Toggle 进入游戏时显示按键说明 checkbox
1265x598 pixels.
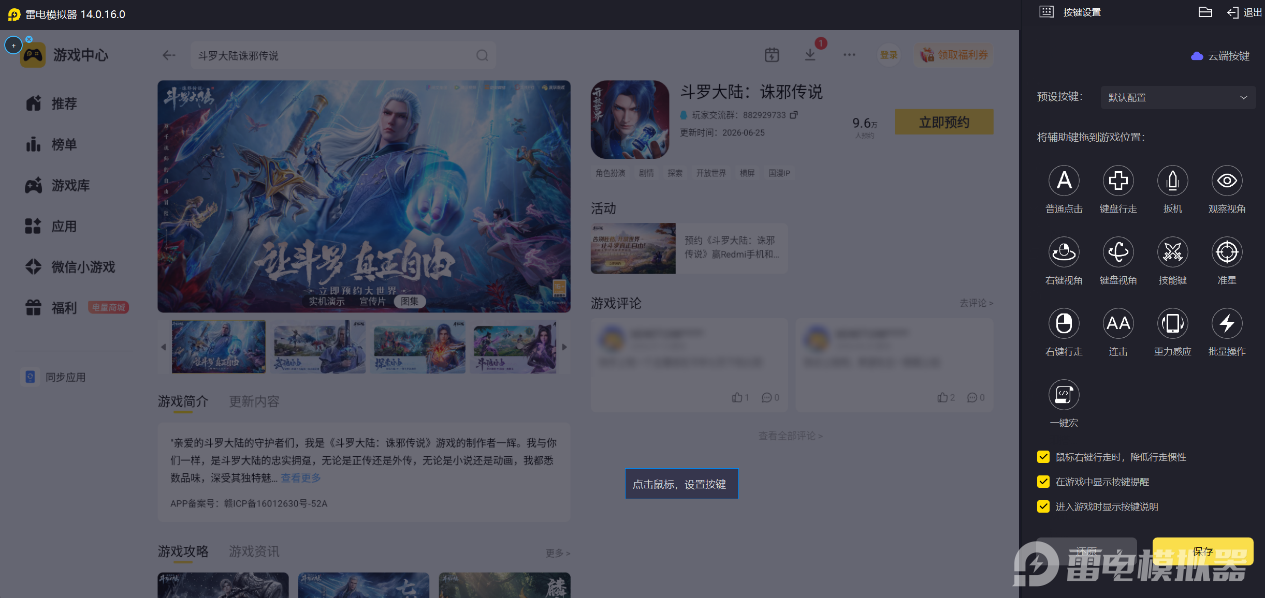pos(1043,507)
